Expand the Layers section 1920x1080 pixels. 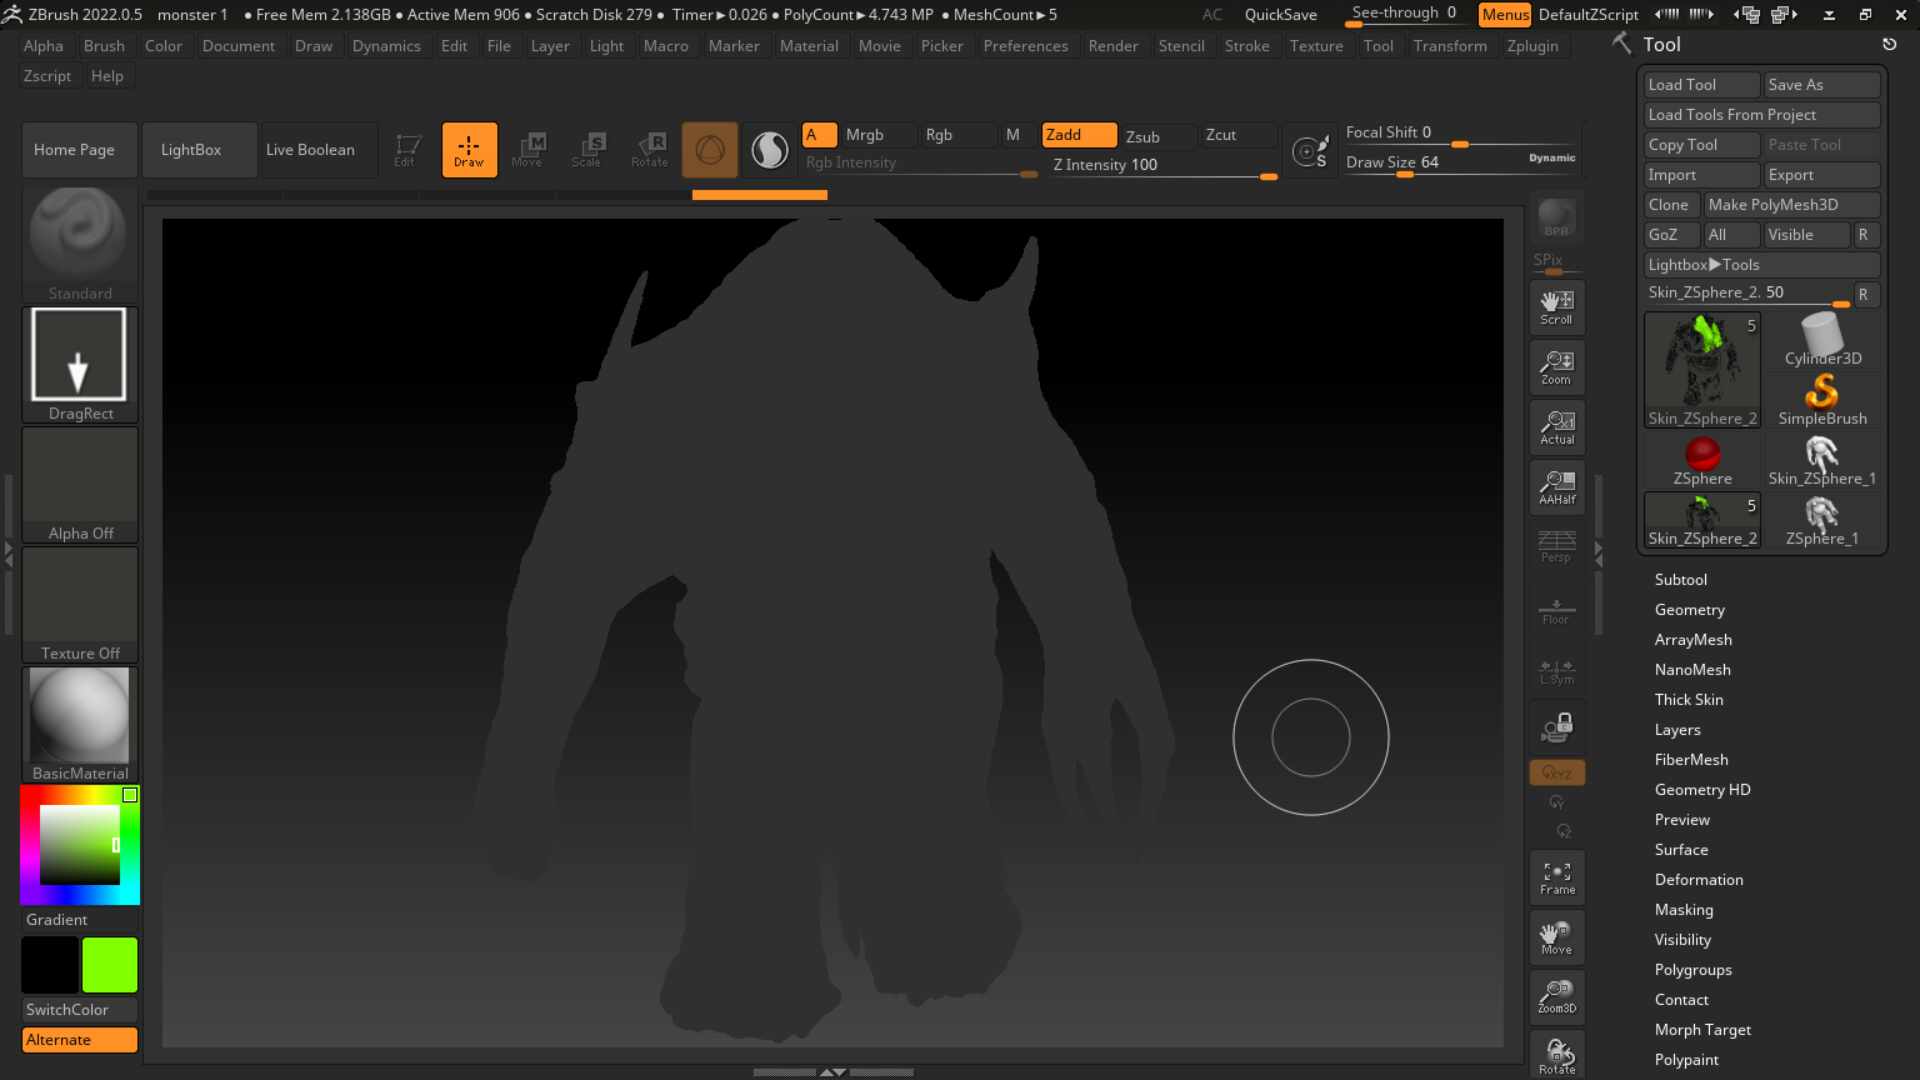pos(1677,730)
